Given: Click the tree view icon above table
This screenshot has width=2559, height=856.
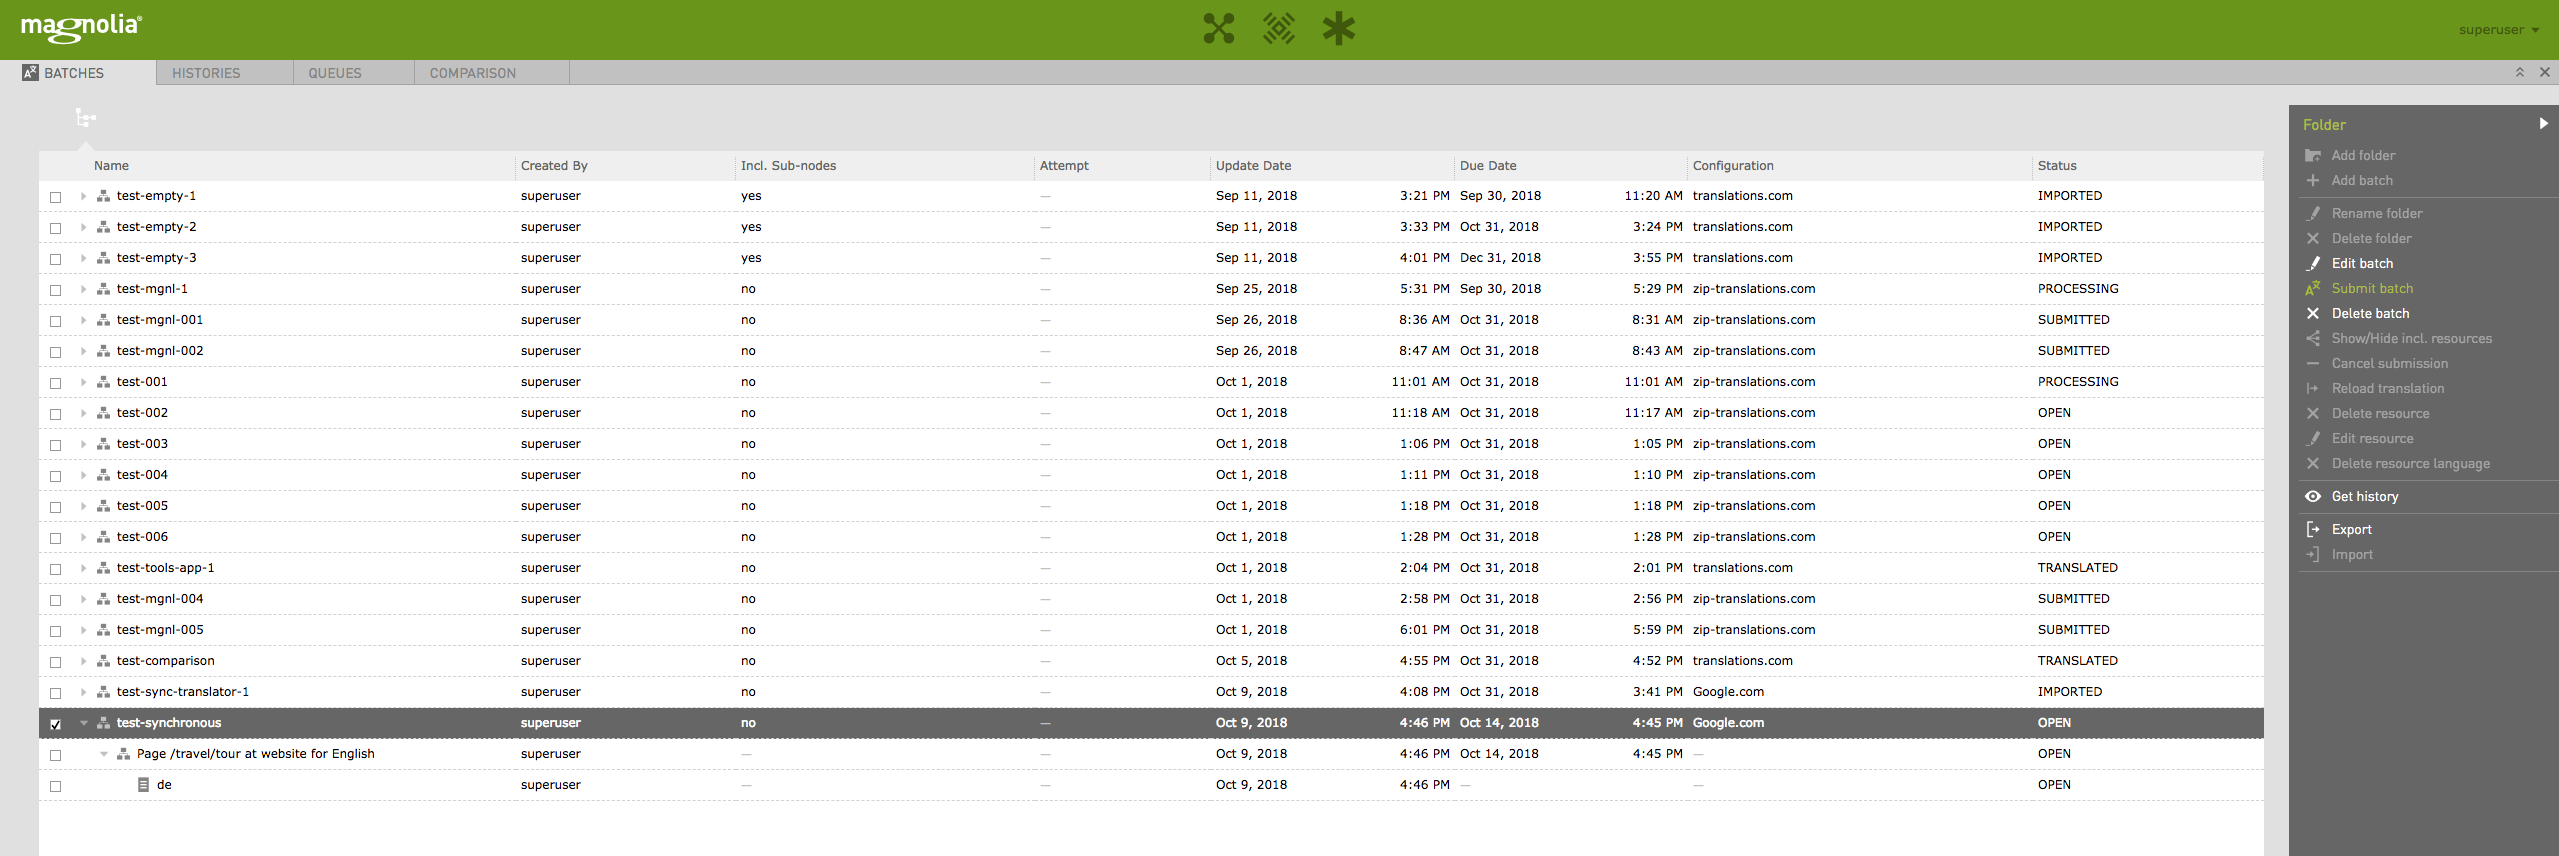Looking at the screenshot, I should pos(86,119).
